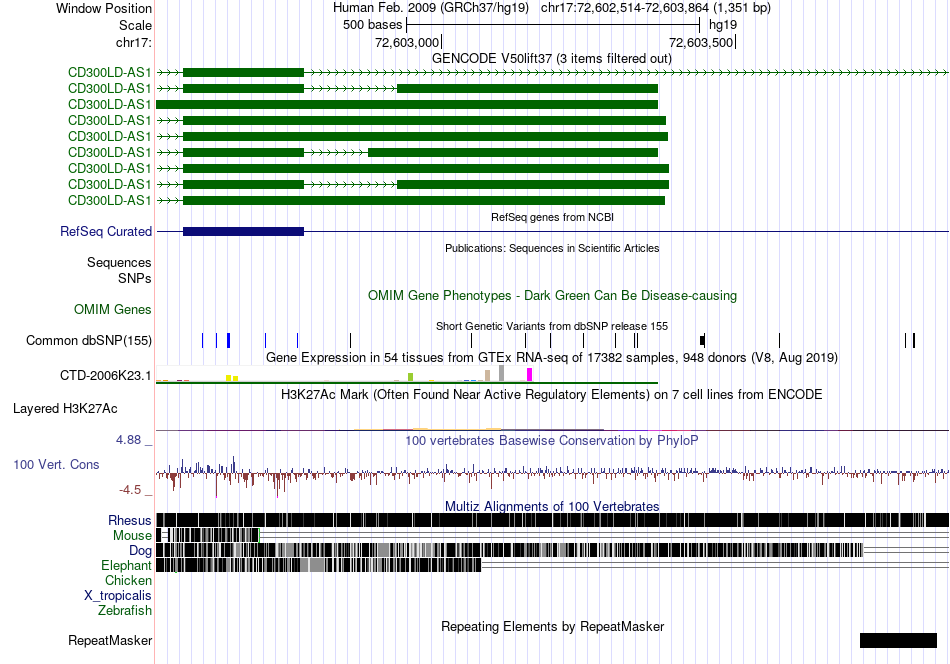The width and height of the screenshot is (950, 664).
Task: Open GENCODE V50lift37 track title
Action: 551,59
